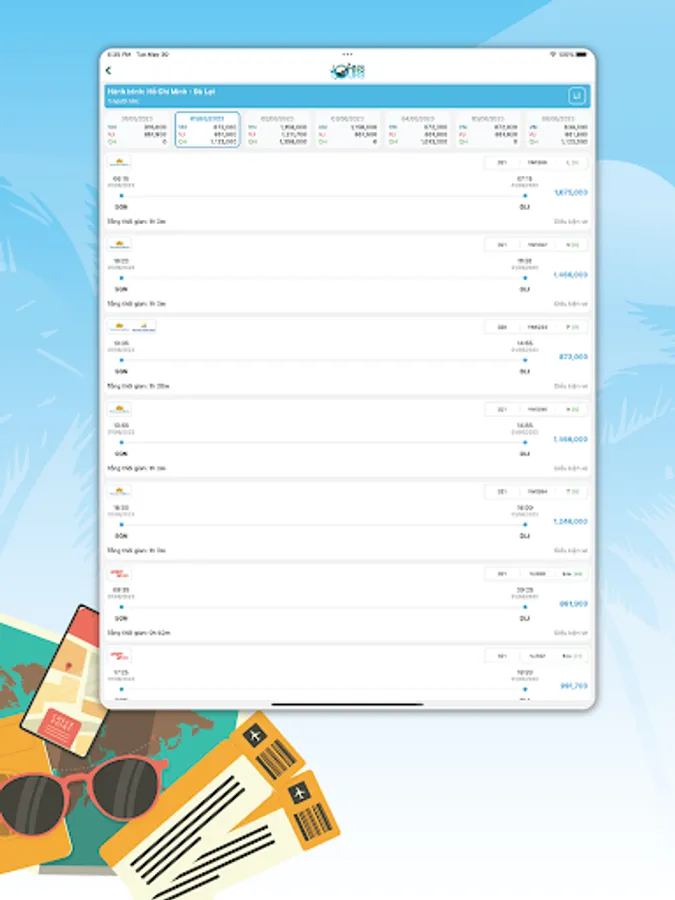Tap DLI arrival code on 873,000 flight
The width and height of the screenshot is (675, 900).
tap(525, 371)
